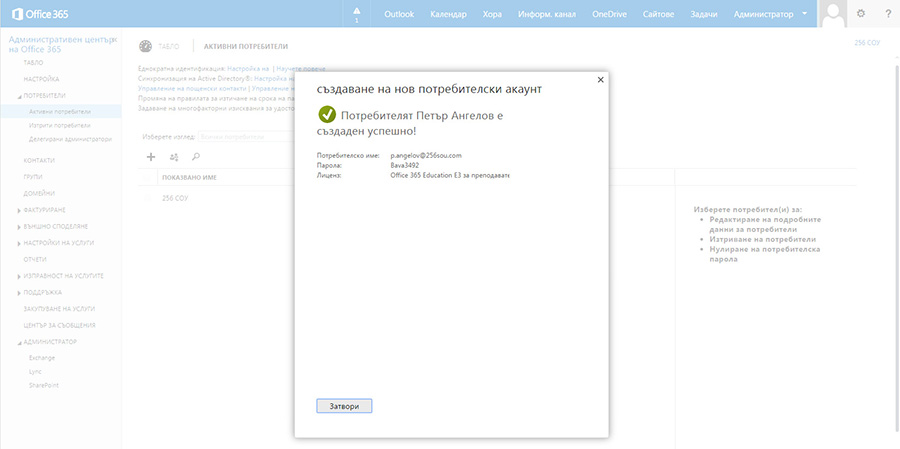Click the username p.angelov@256sou.com
Viewport: 900px width, 449px height.
(426, 156)
